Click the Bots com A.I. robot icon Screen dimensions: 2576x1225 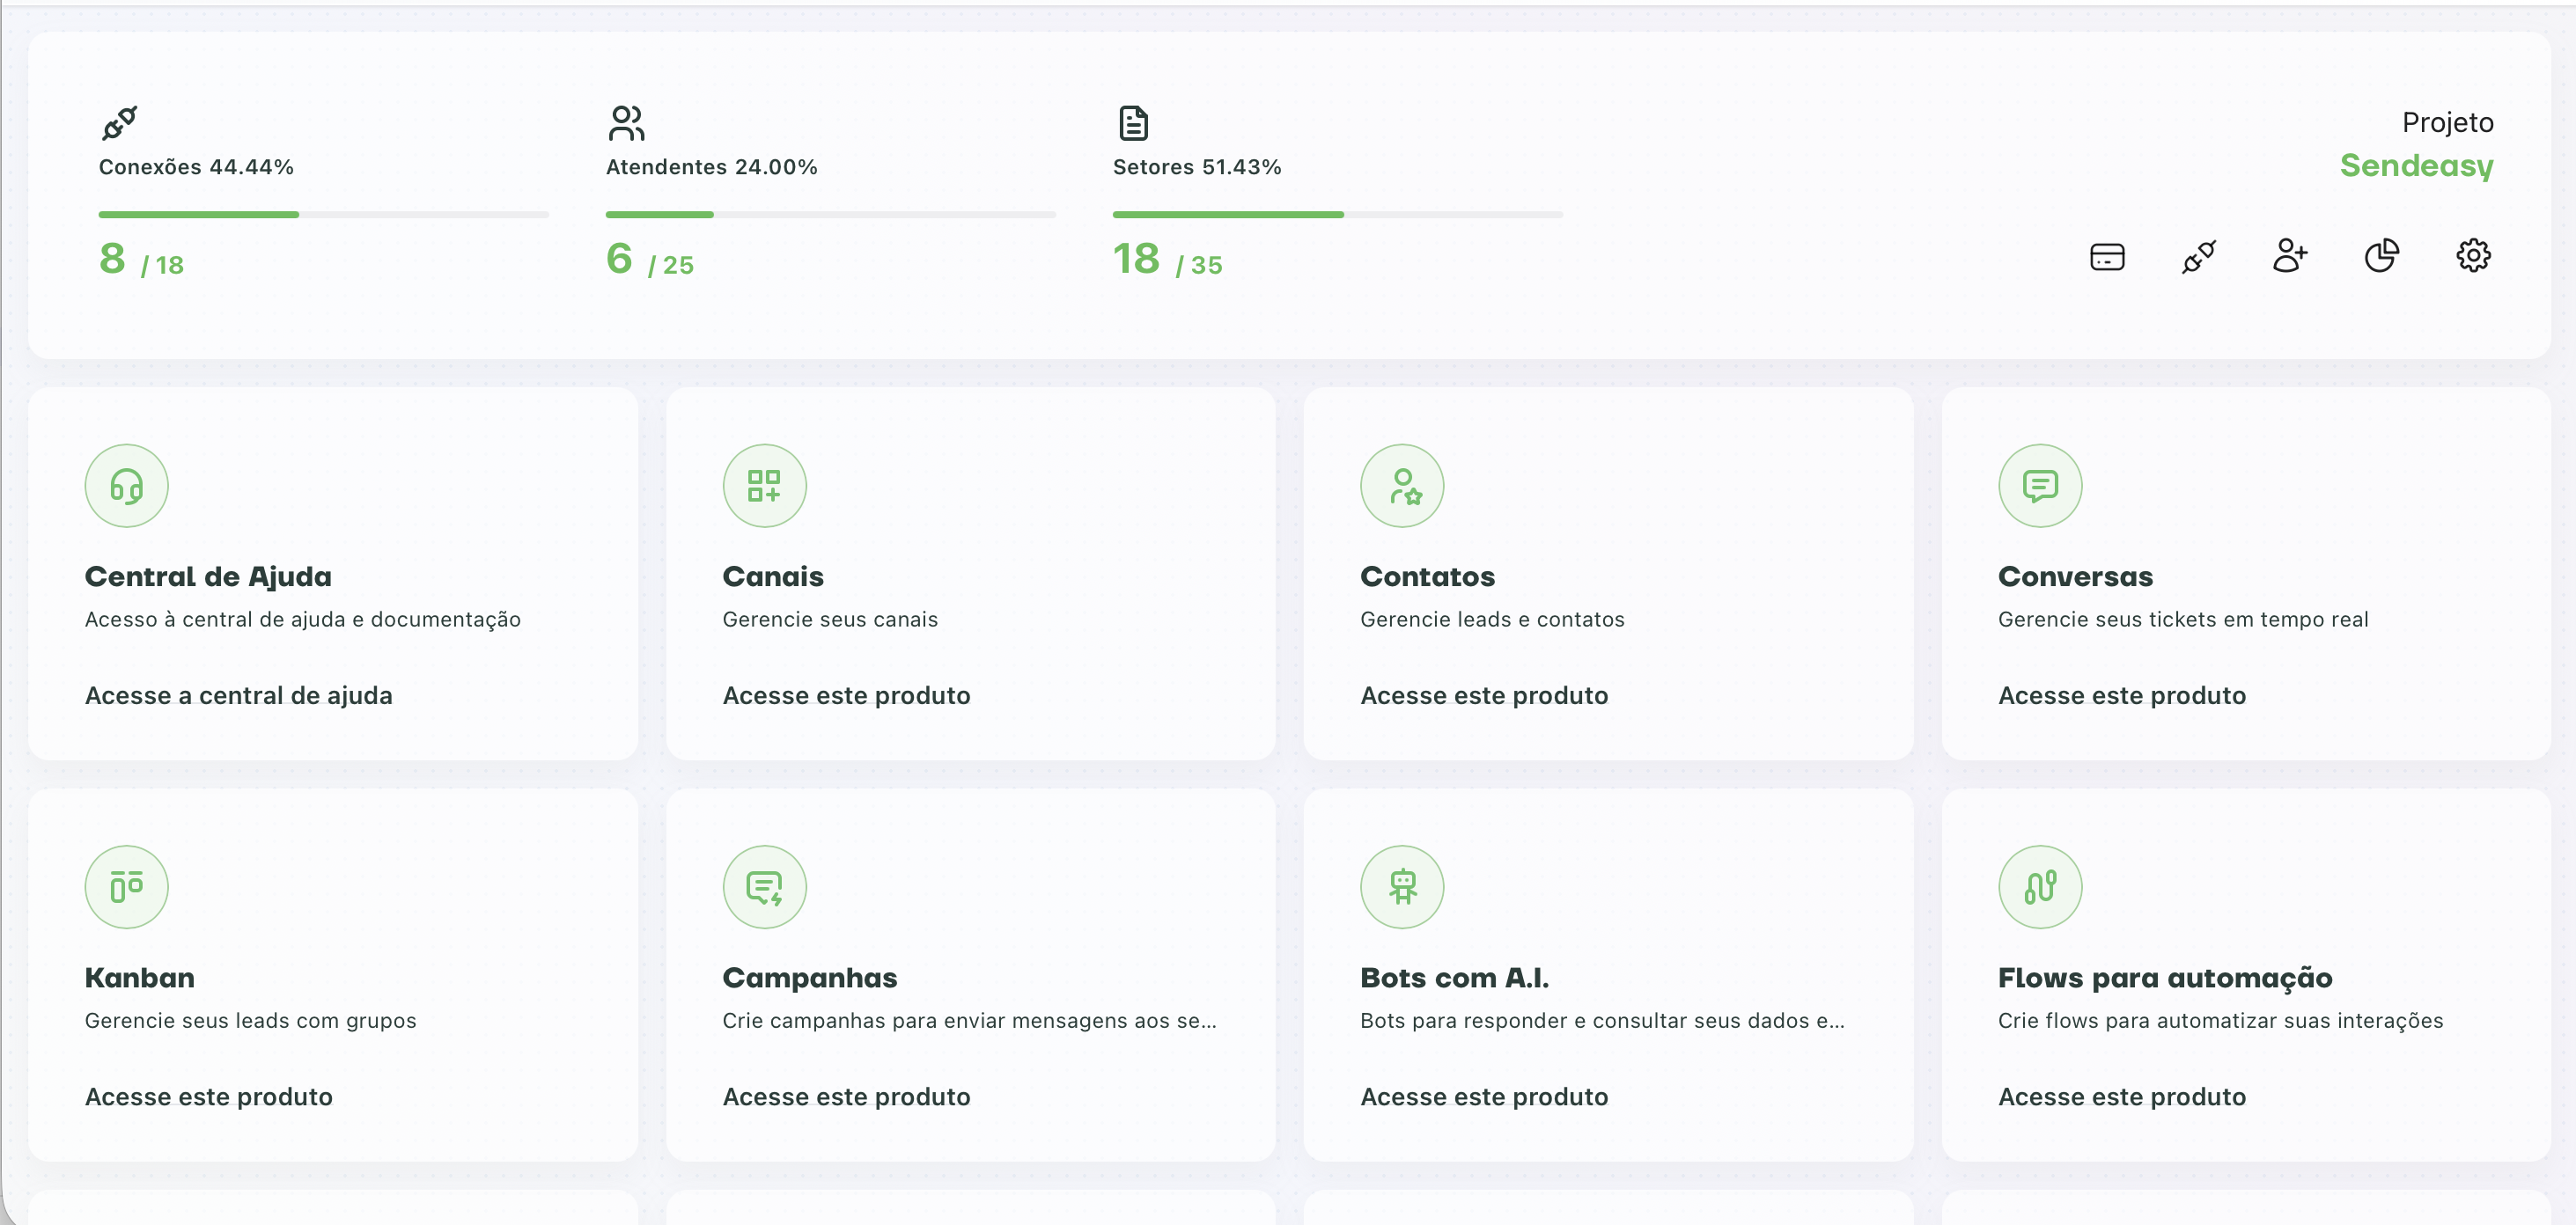(x=1402, y=887)
